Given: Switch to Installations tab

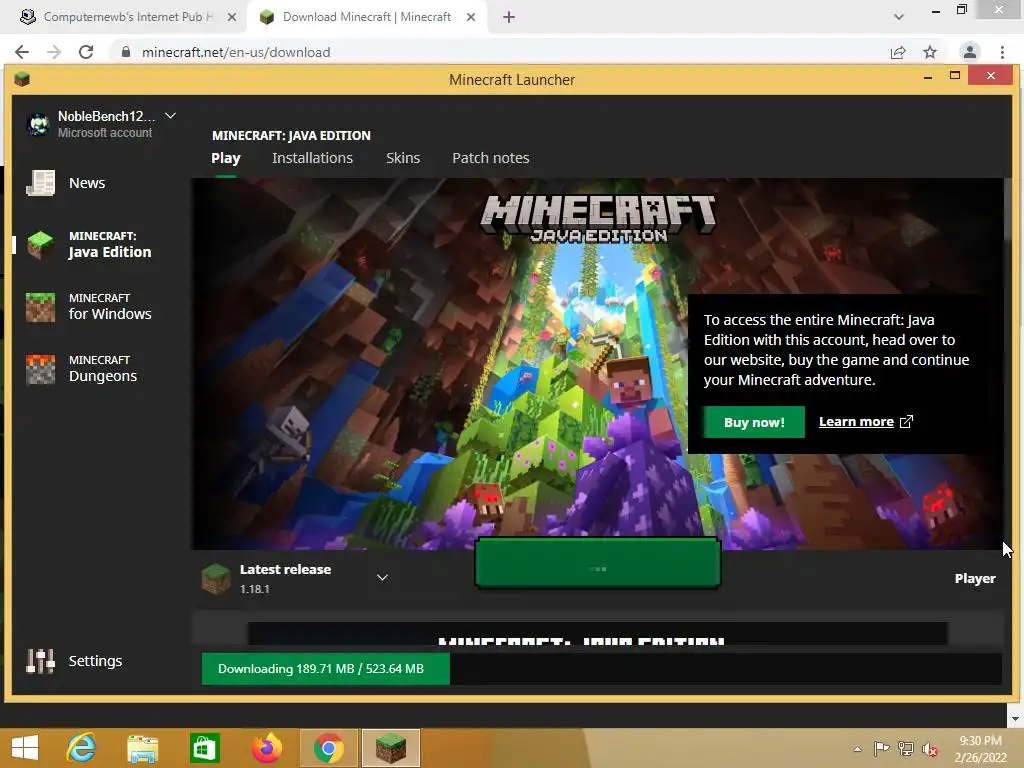Looking at the screenshot, I should (x=312, y=158).
